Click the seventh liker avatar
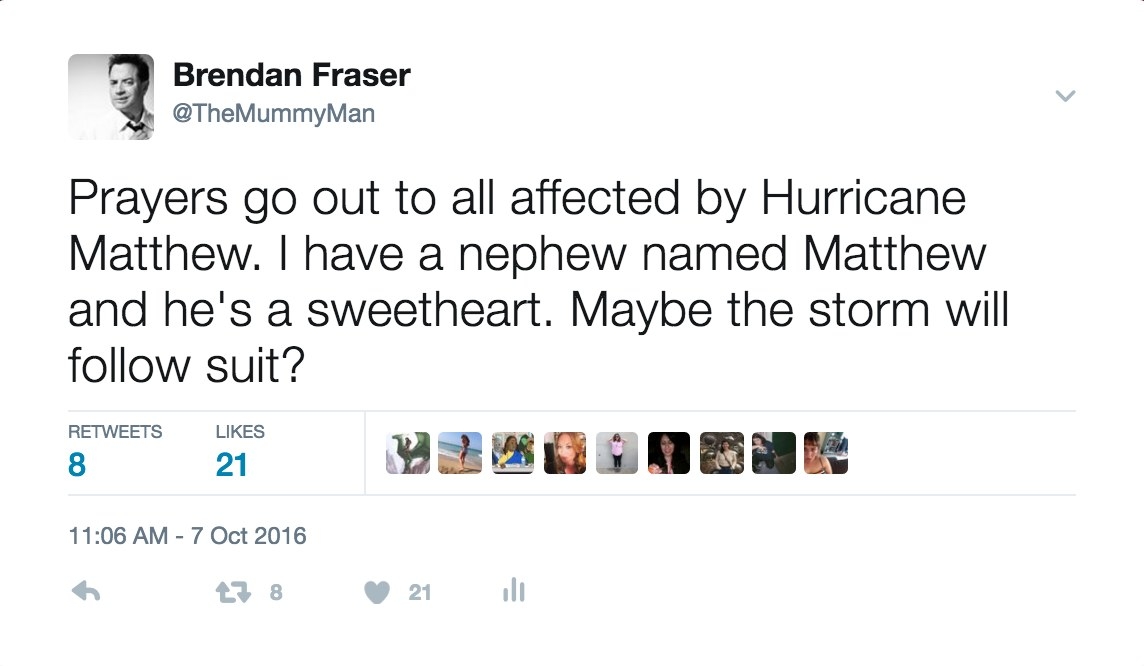The height and width of the screenshot is (666, 1144). tap(722, 453)
